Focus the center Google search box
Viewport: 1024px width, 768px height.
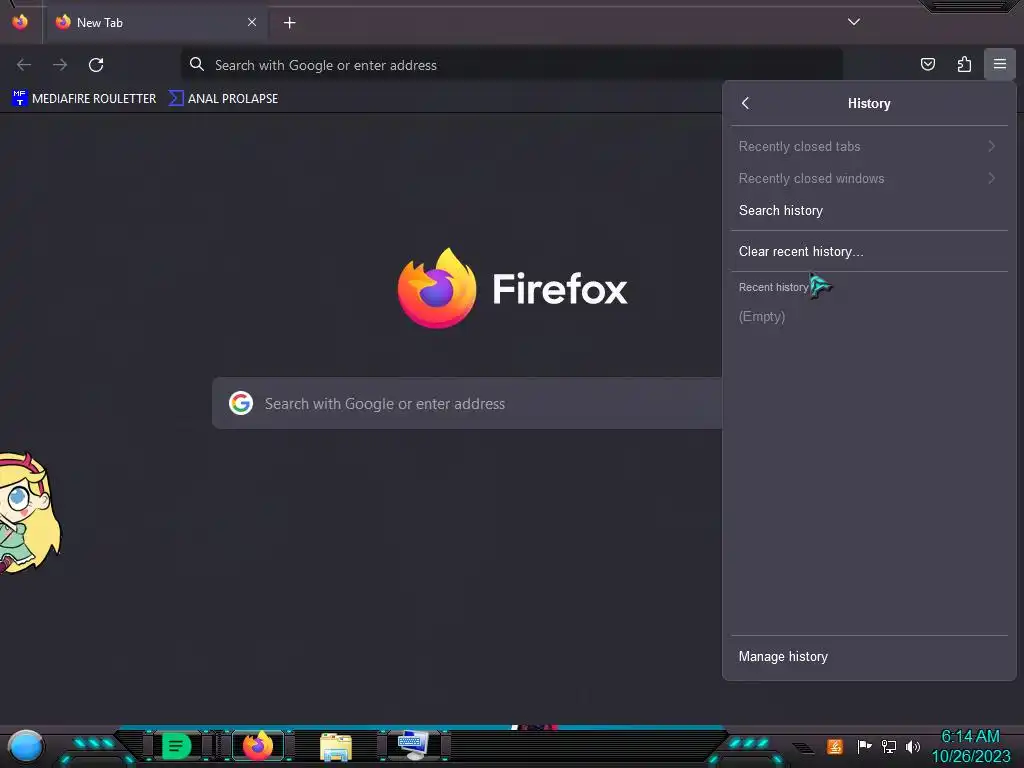467,403
